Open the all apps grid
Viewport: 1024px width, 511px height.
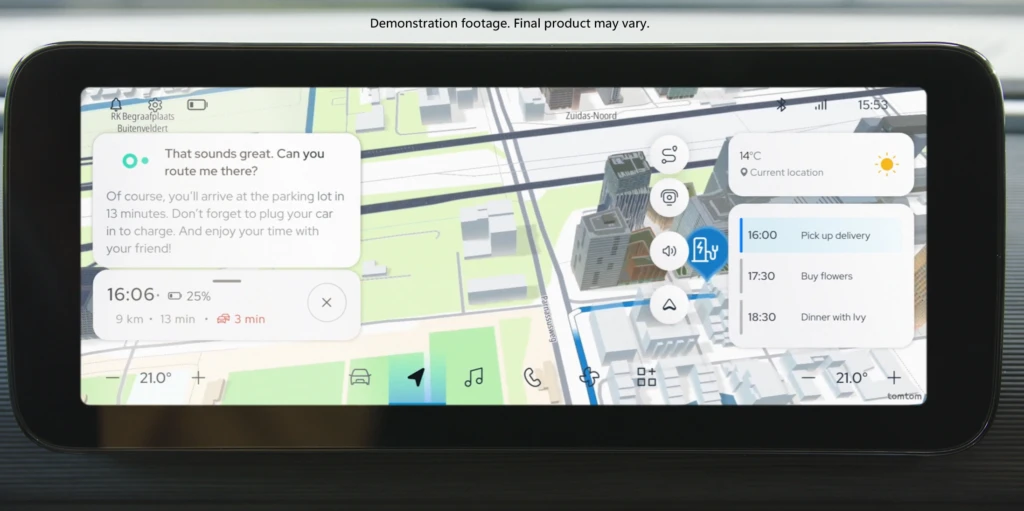point(646,377)
